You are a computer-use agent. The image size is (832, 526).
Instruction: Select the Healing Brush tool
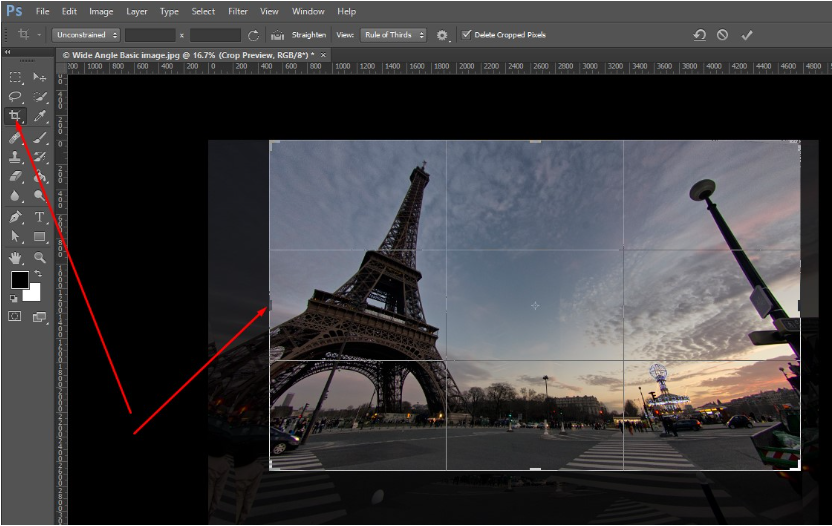coord(15,138)
